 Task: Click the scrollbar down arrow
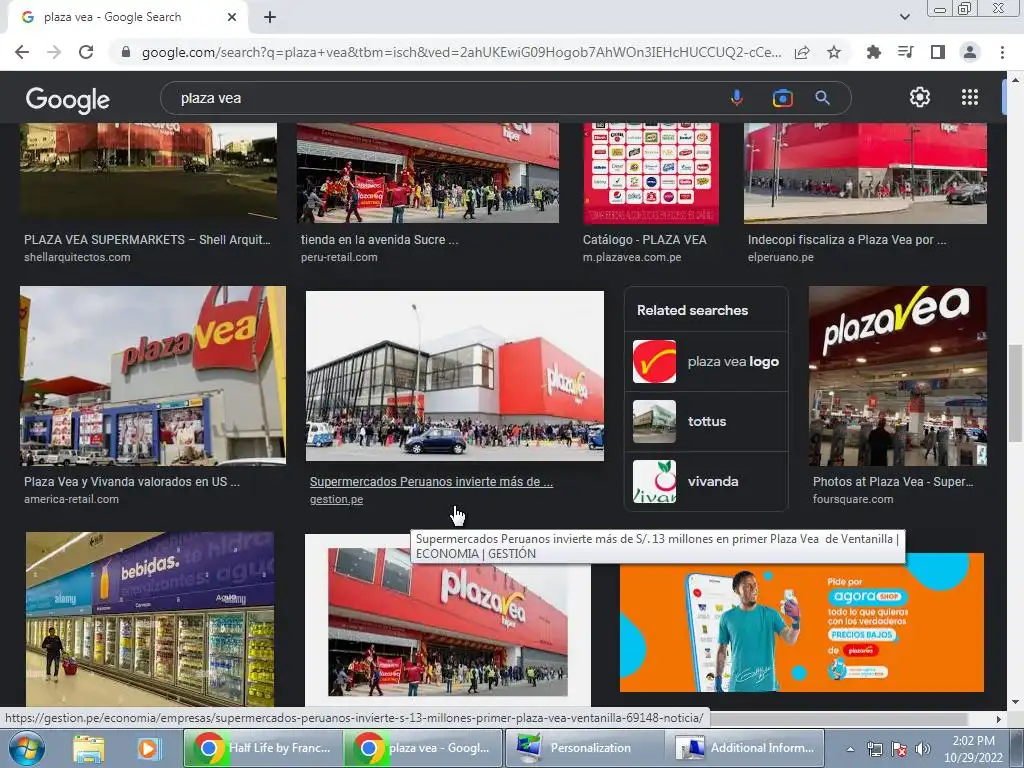[1015, 702]
